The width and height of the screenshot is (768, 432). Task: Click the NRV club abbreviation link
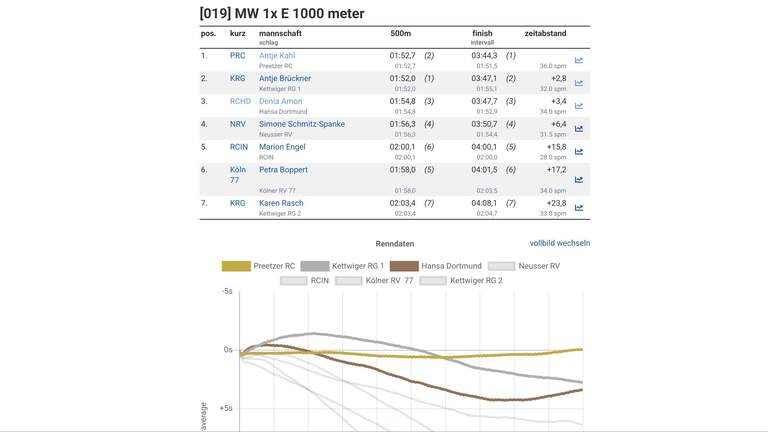[237, 124]
